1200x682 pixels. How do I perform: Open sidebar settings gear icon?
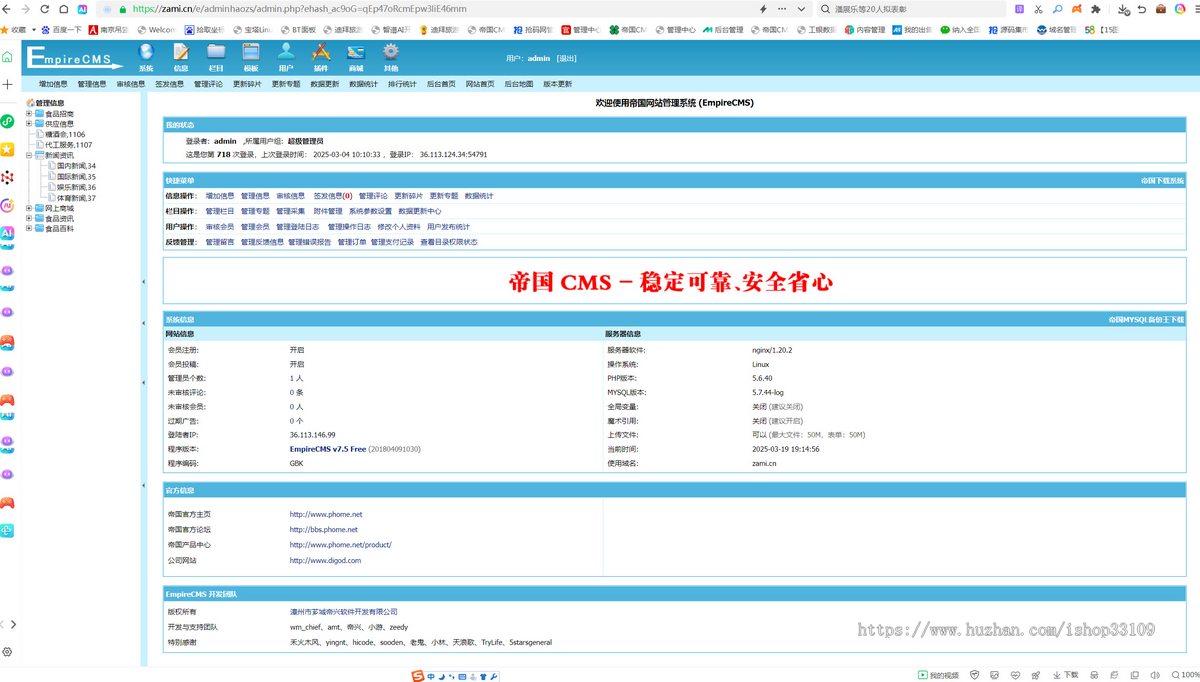[x=7, y=652]
